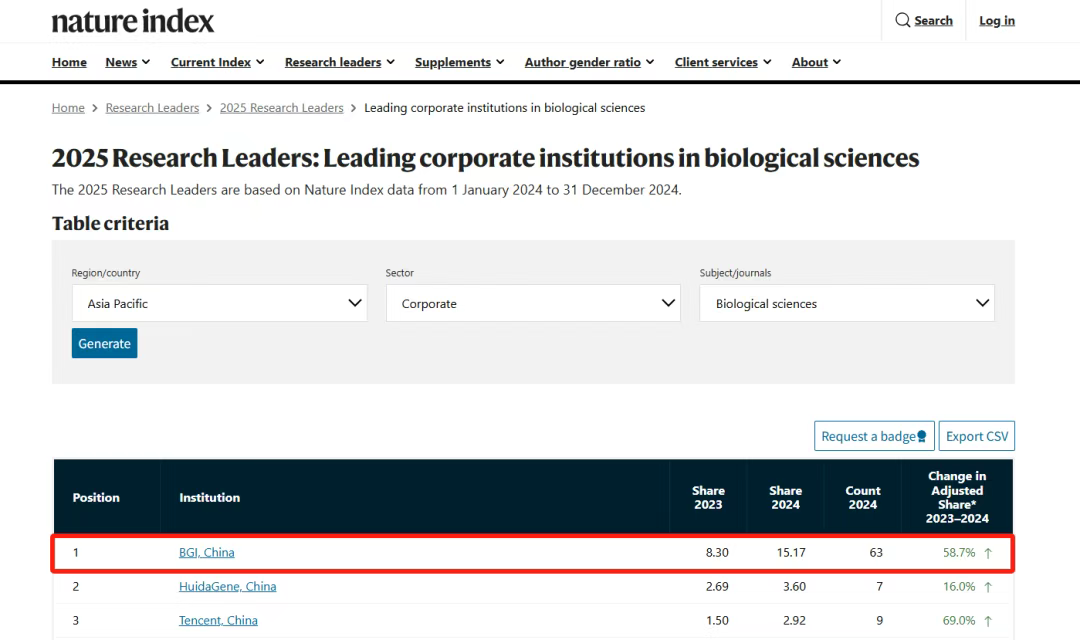Click Tencent's green up-arrow trend icon
Screen dimensions: 1080x640
[988, 621]
